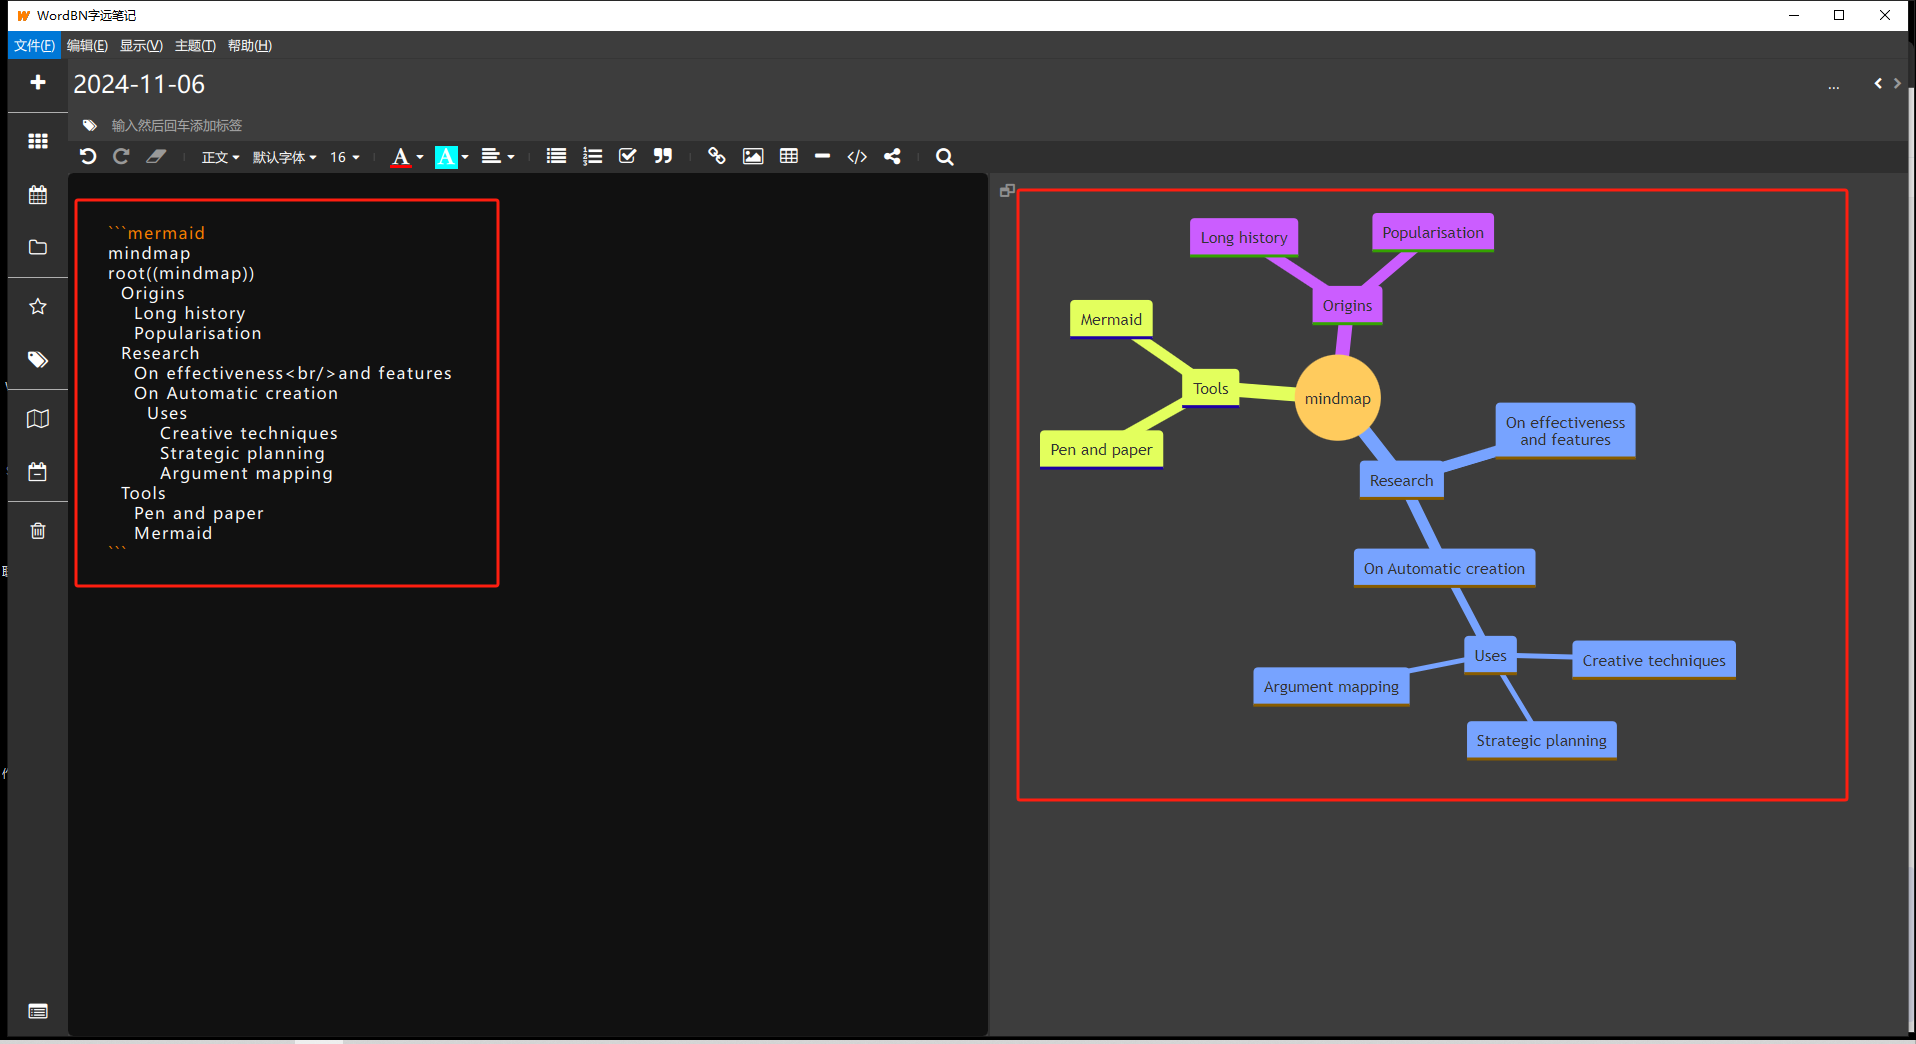Click the Argument mapping diagram node
This screenshot has height=1044, width=1916.
click(x=1331, y=687)
